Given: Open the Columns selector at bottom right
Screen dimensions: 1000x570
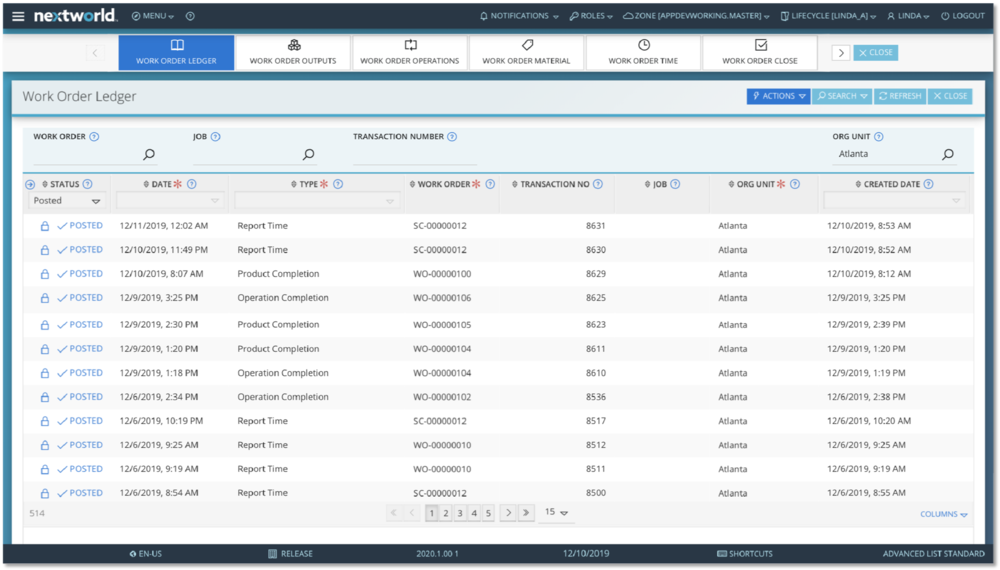Looking at the screenshot, I should (943, 514).
